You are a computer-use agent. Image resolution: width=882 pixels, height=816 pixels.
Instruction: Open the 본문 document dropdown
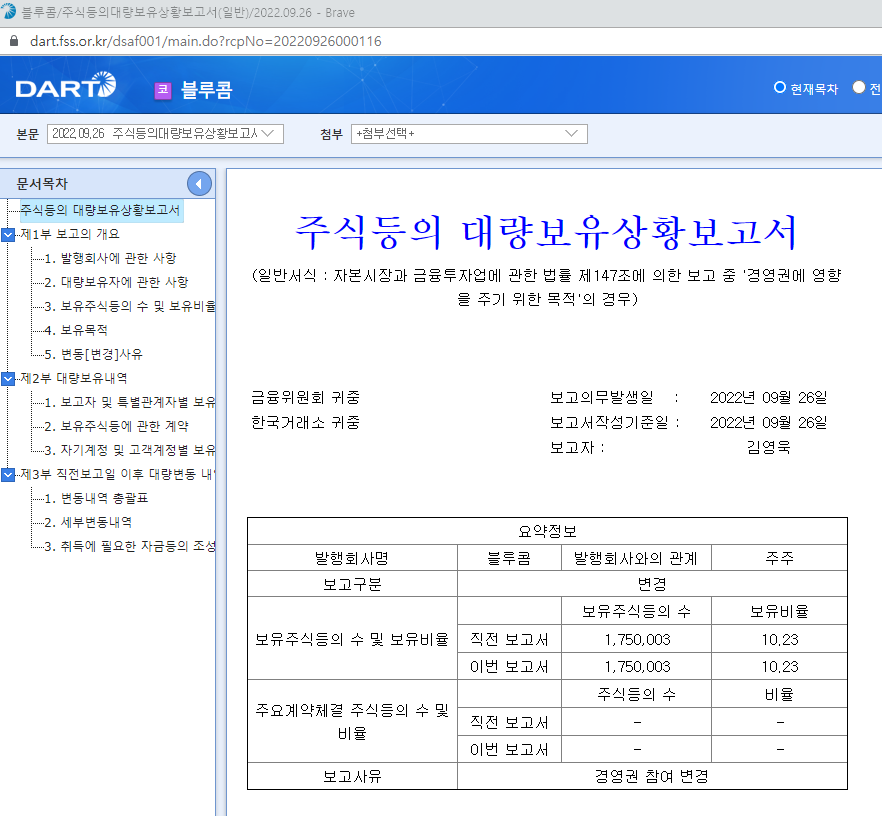click(x=165, y=134)
